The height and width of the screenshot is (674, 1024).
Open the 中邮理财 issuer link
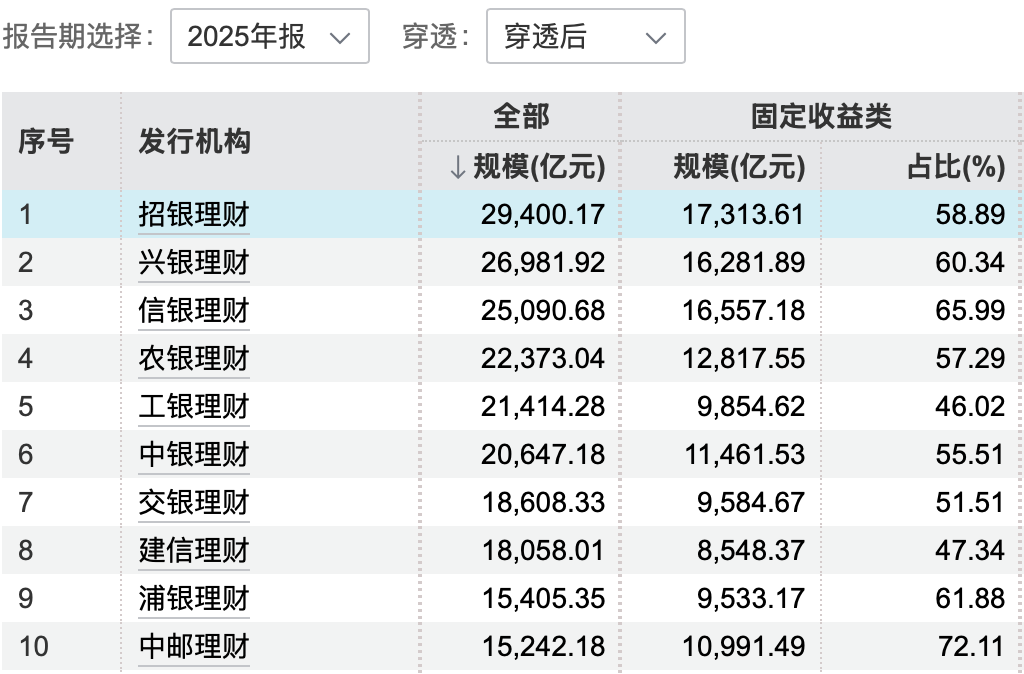[x=194, y=647]
